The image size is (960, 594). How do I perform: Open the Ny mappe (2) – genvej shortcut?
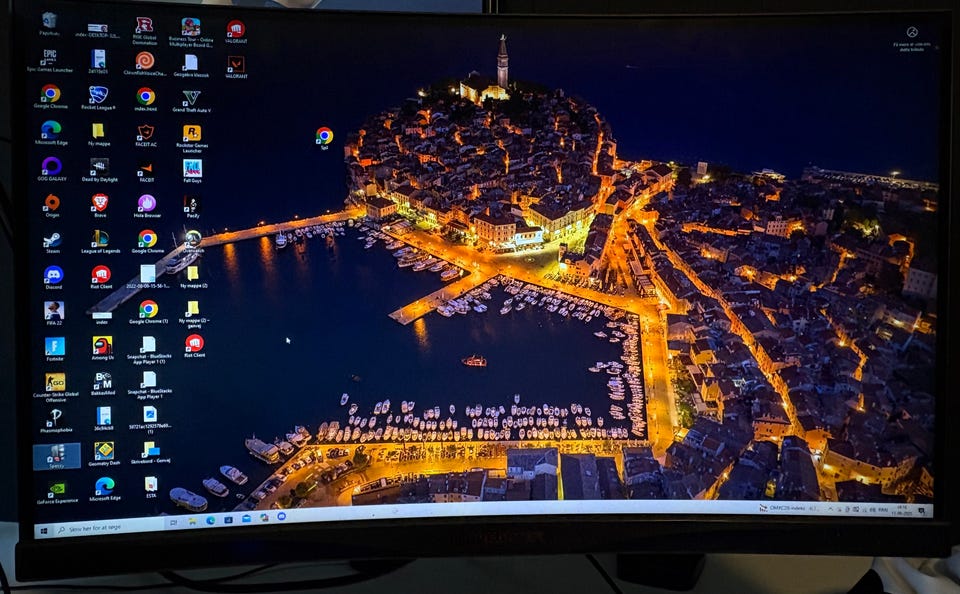pos(194,314)
